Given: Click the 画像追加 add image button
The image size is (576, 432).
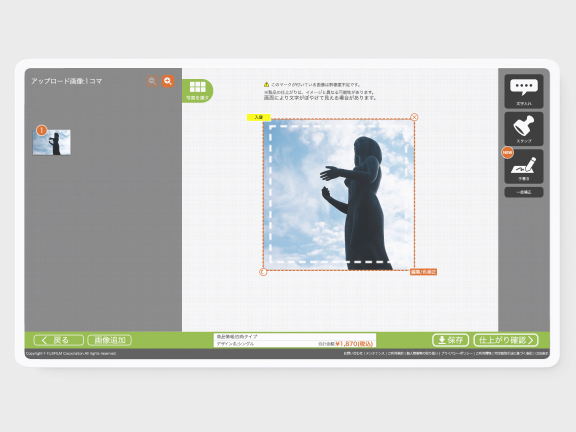Looking at the screenshot, I should pos(110,340).
